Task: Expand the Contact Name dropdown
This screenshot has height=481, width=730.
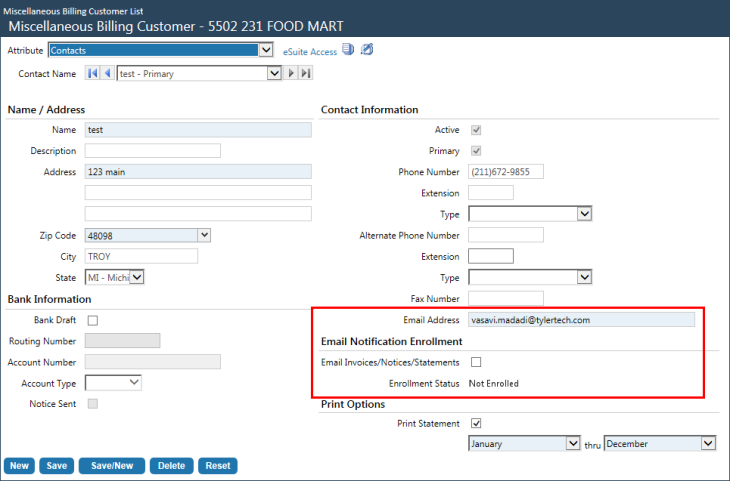Action: click(273, 73)
